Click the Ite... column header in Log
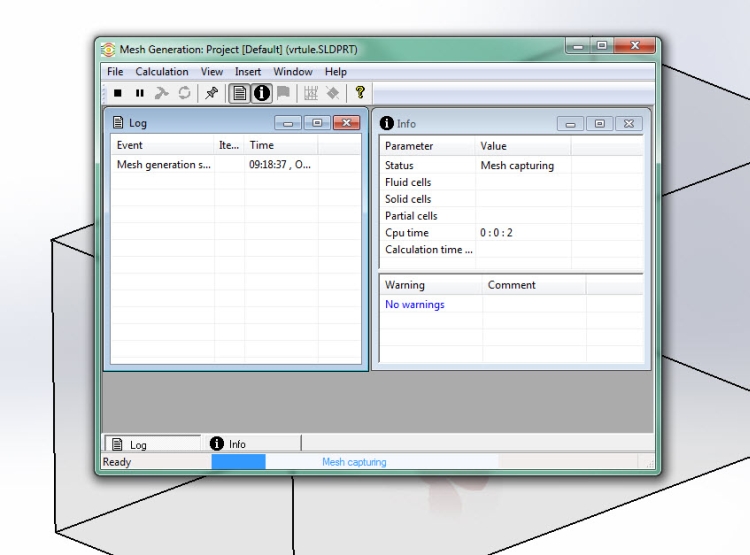 tap(229, 145)
